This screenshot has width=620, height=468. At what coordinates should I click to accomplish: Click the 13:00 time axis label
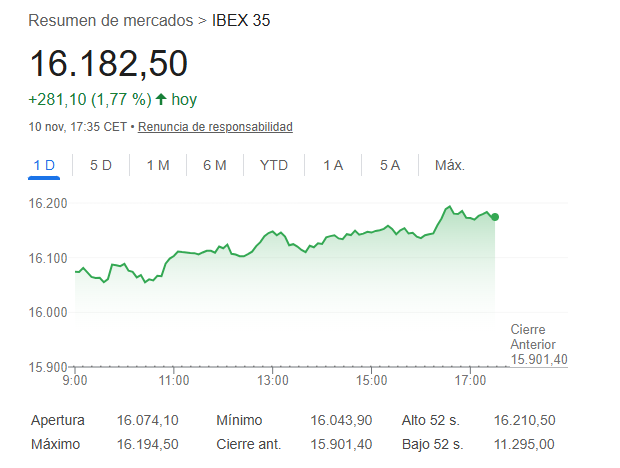coord(273,380)
